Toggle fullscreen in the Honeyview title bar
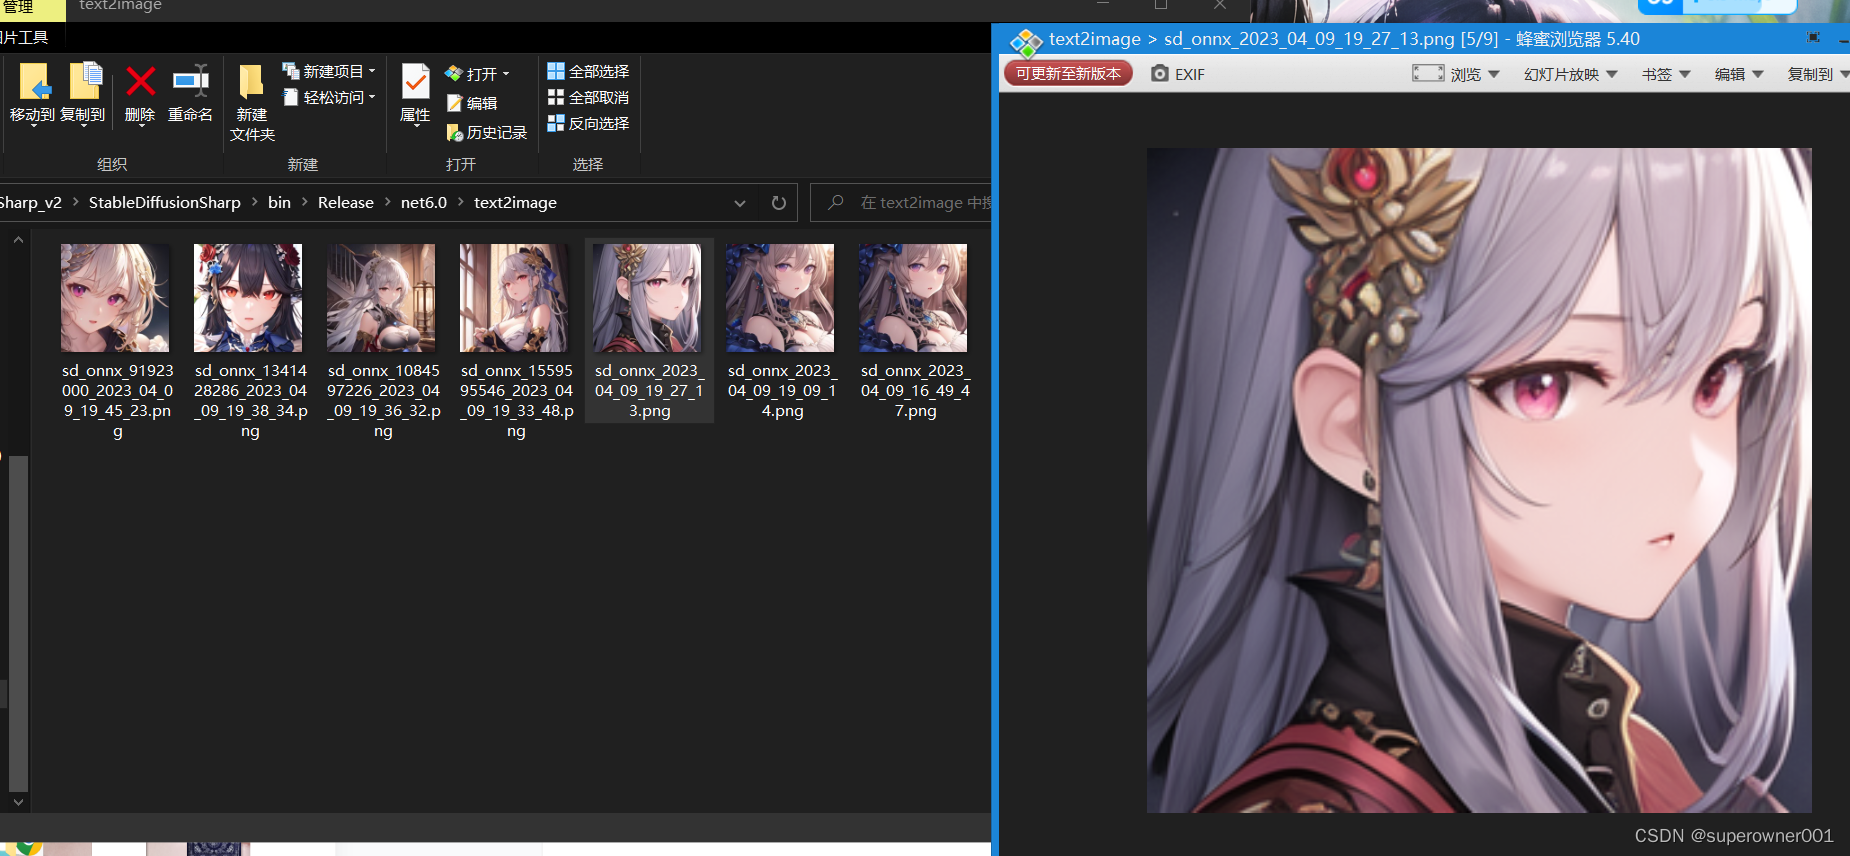Viewport: 1850px width, 856px height. pos(1814,38)
